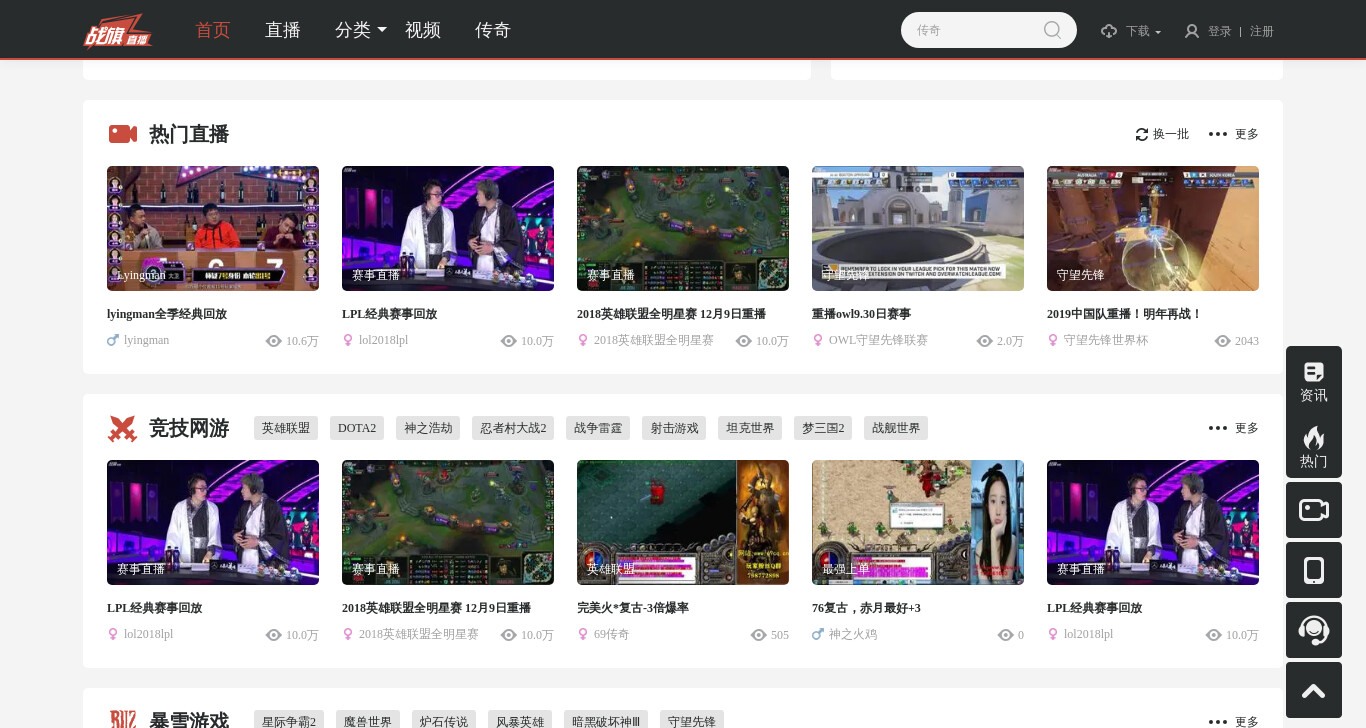
Task: Select the 射击游戏 category tag
Action: pyautogui.click(x=674, y=428)
